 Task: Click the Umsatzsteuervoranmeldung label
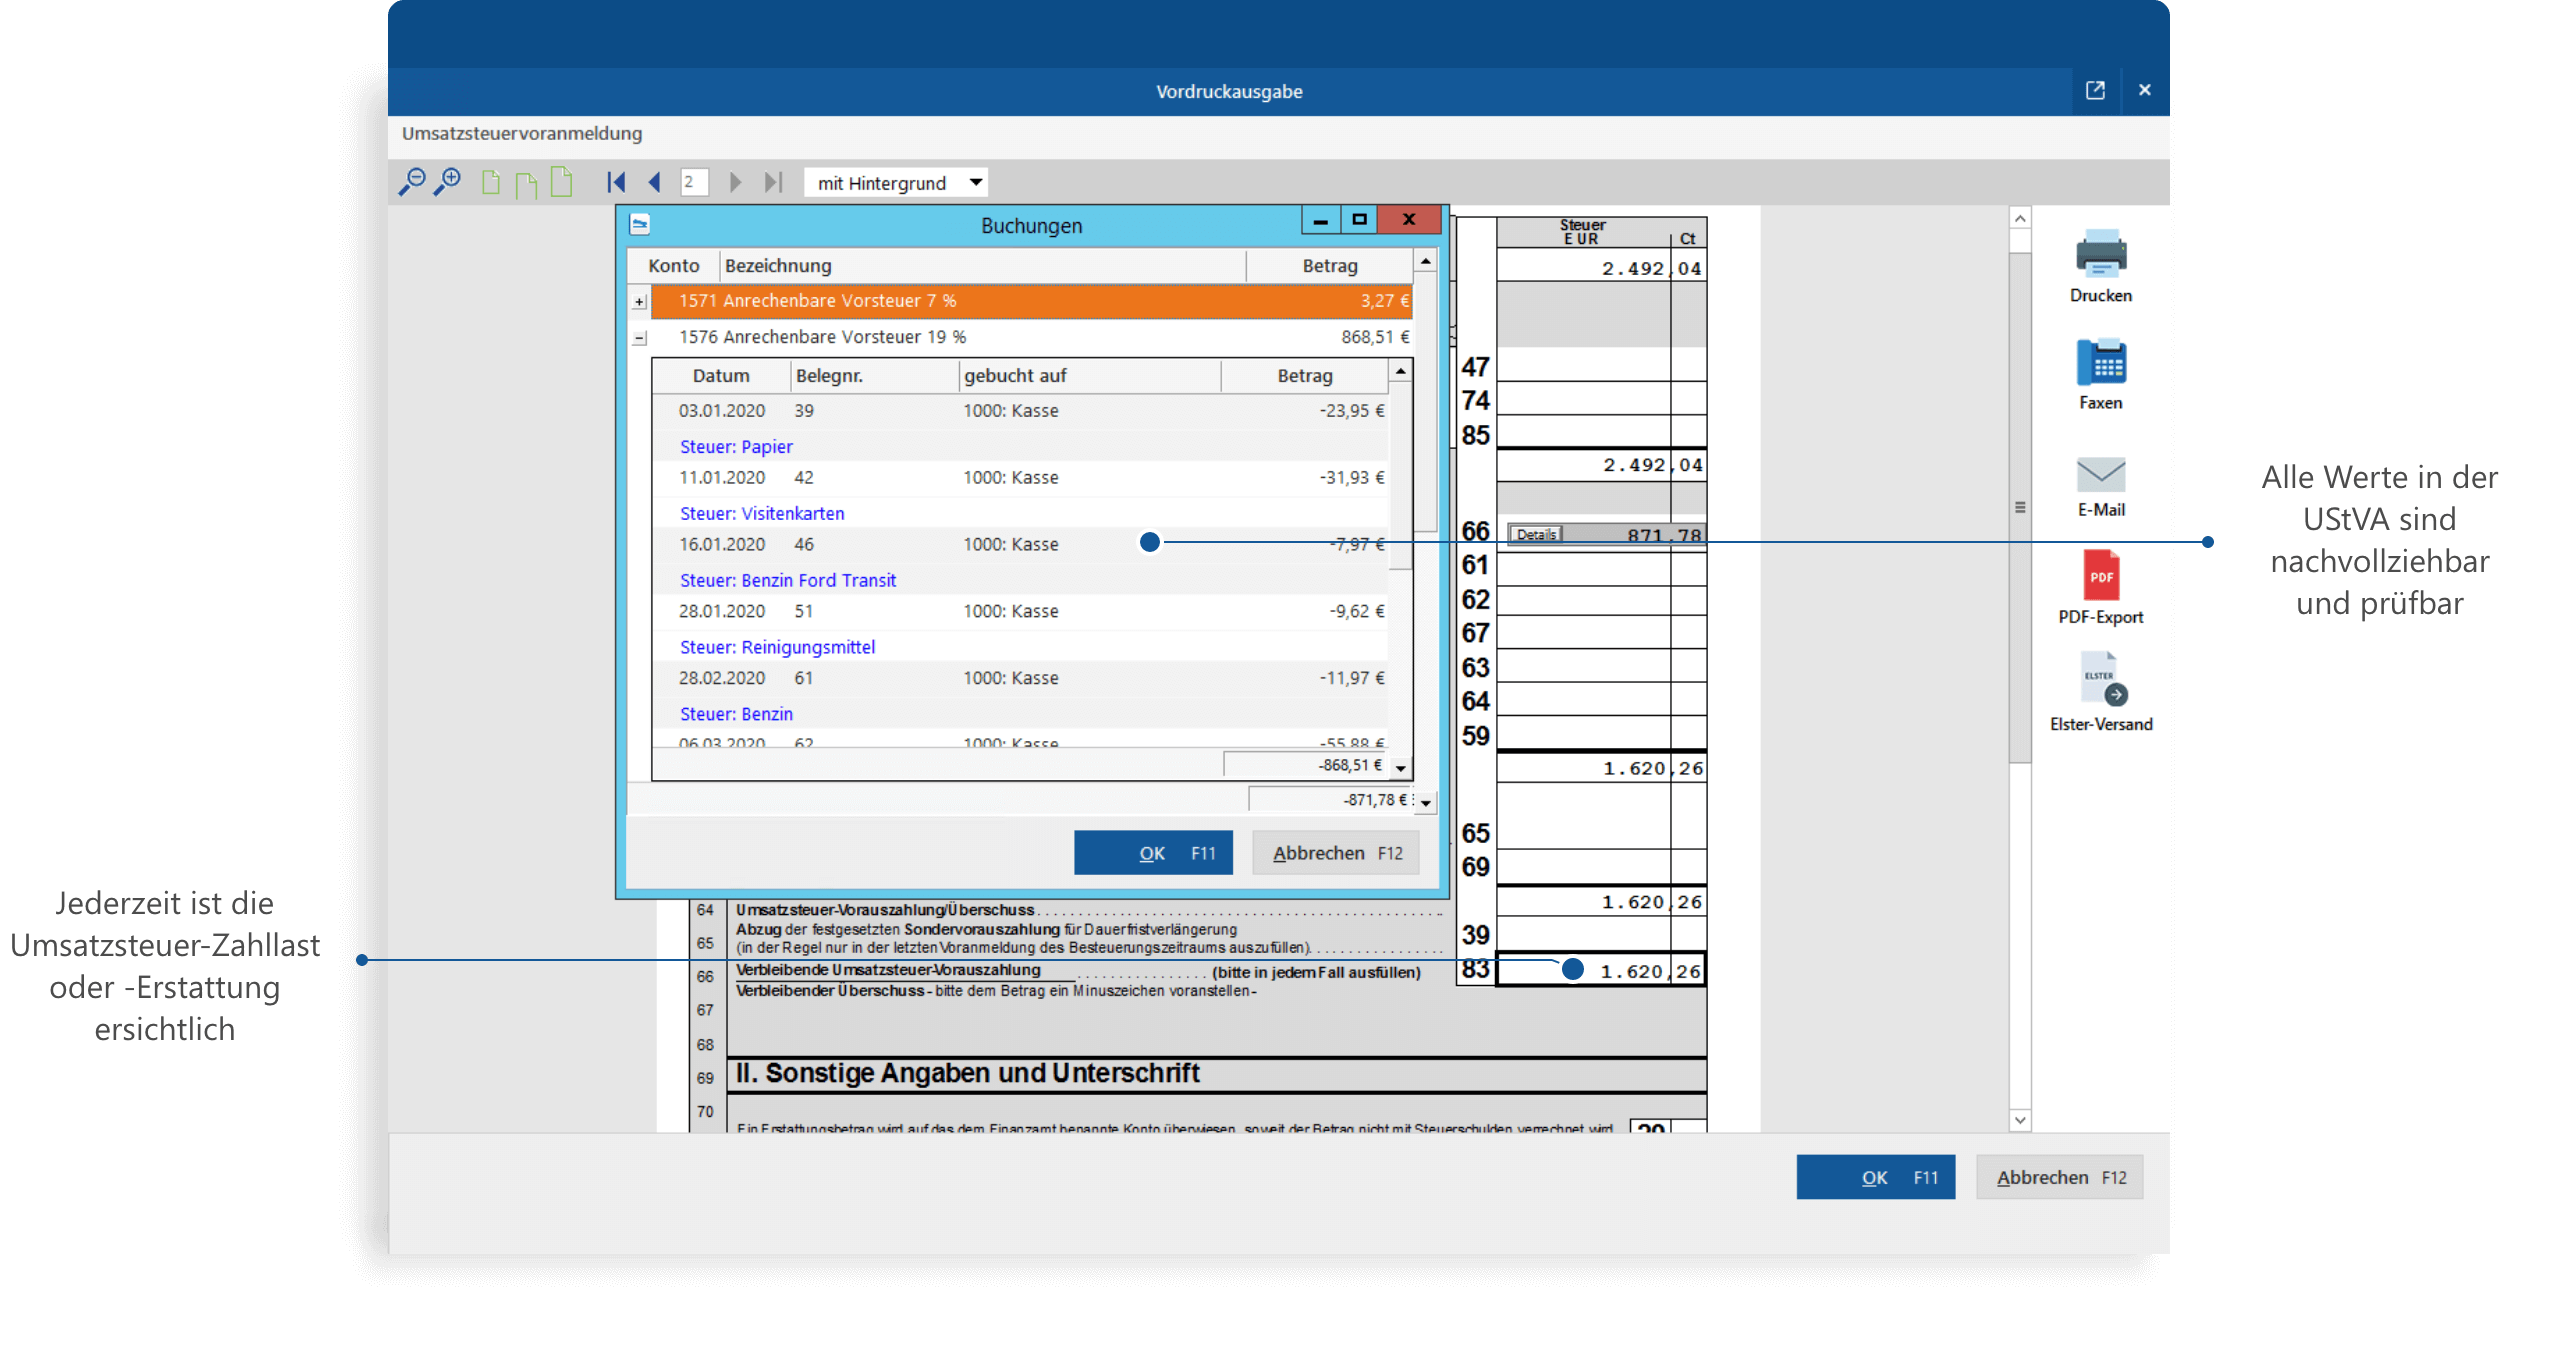pyautogui.click(x=522, y=134)
